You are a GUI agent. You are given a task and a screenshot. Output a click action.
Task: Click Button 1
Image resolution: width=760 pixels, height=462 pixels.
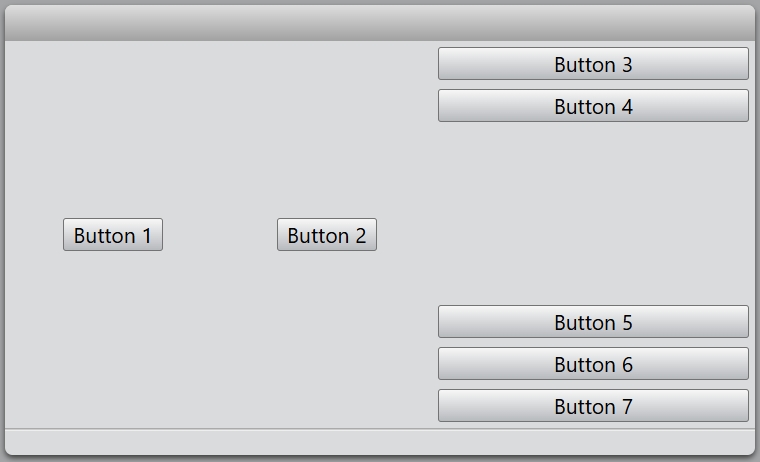(113, 235)
